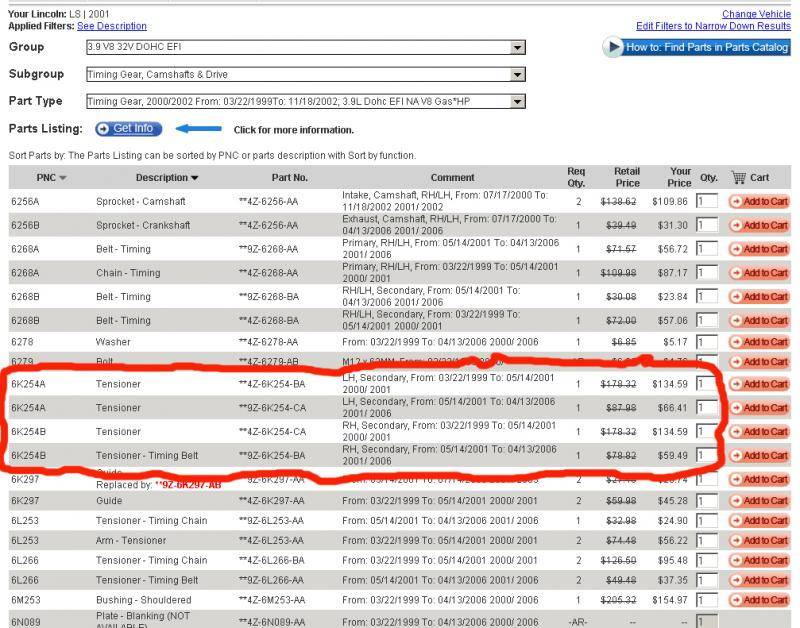Click the Get Info button

pos(128,129)
